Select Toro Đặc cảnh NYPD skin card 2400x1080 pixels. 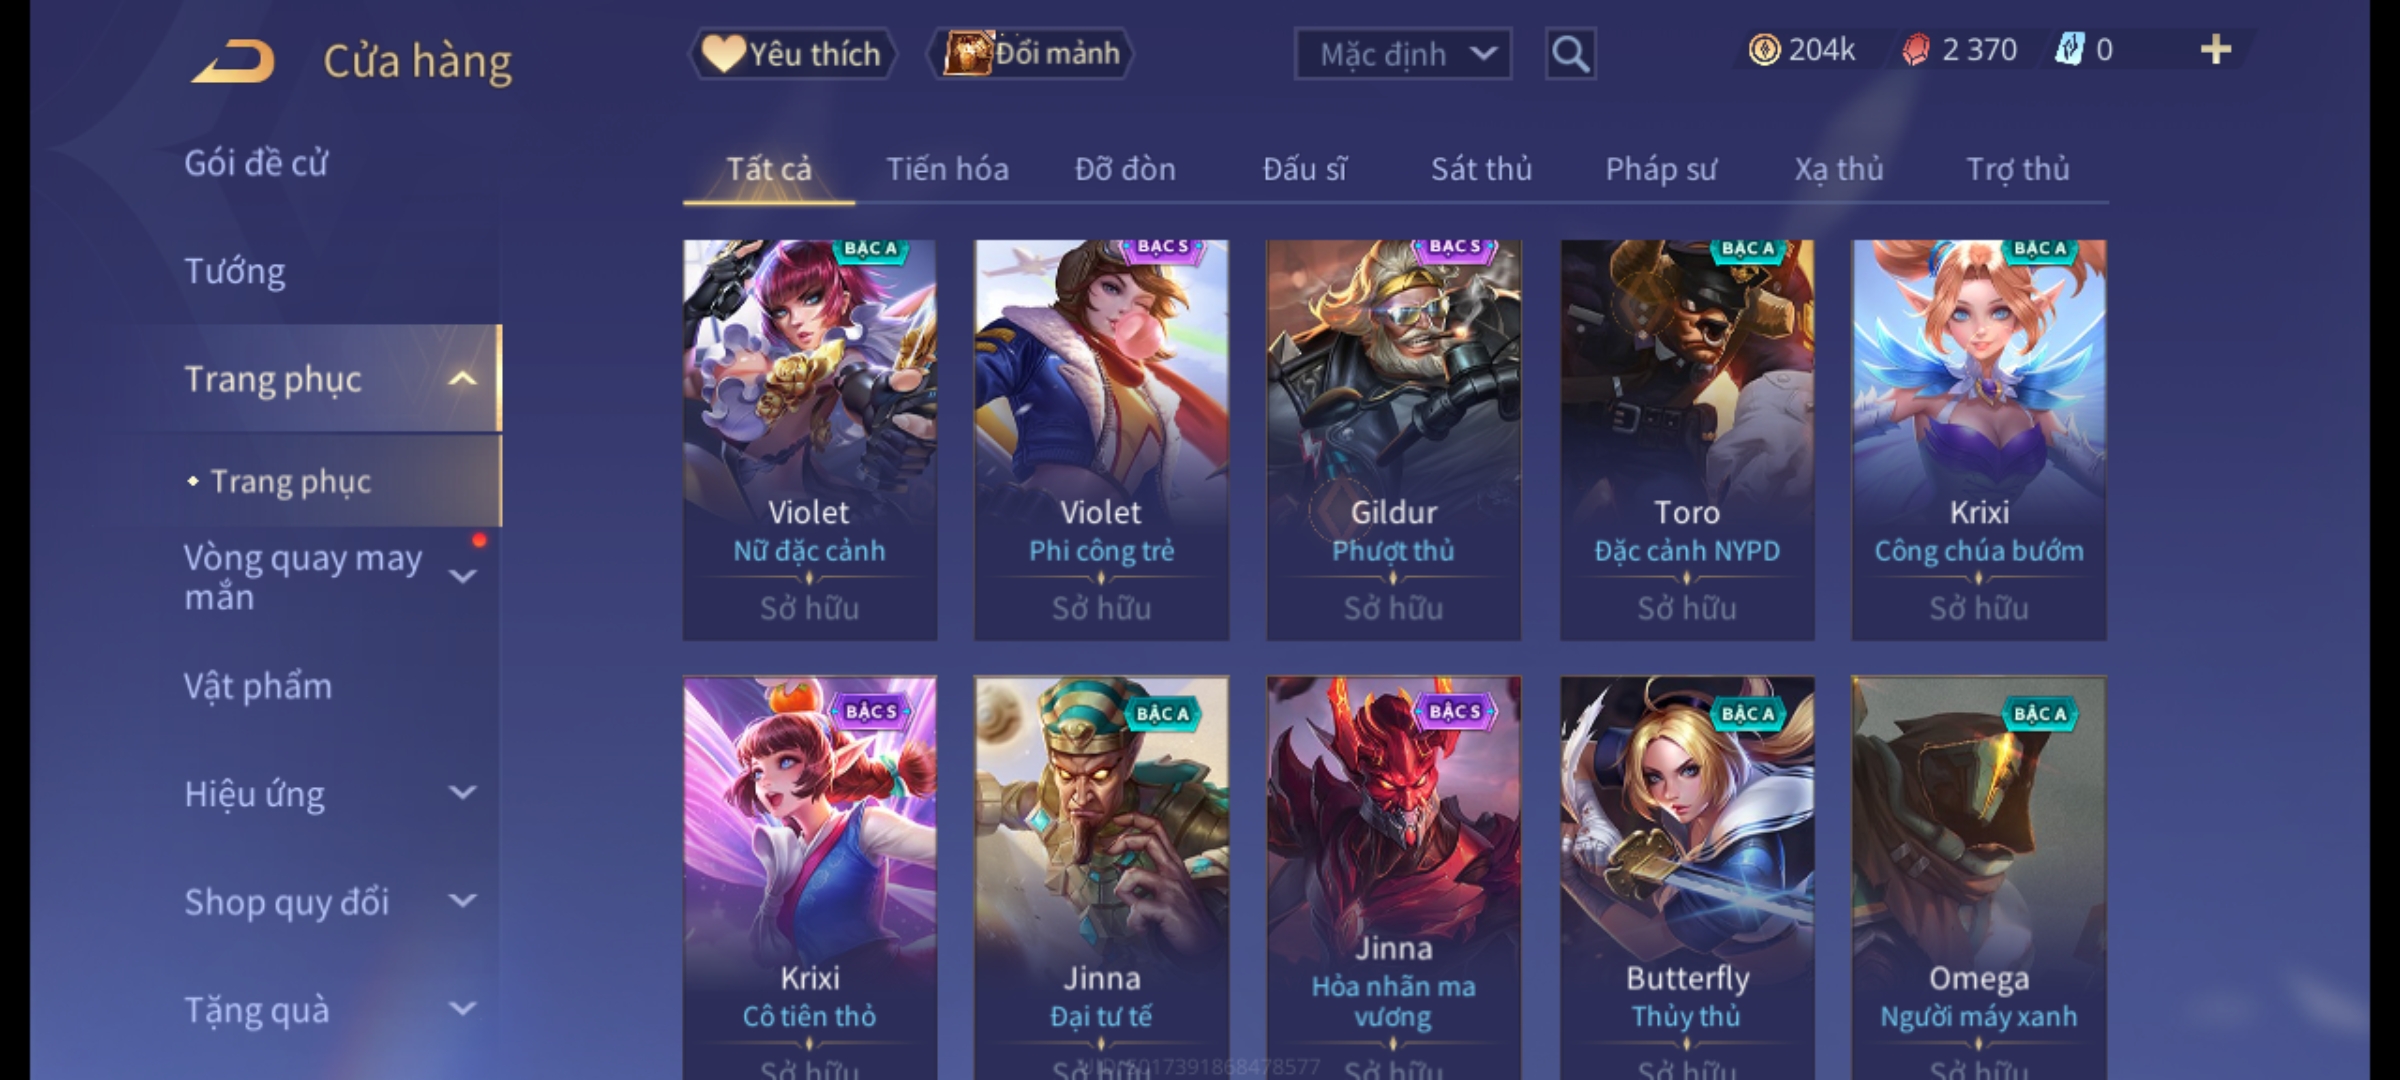[1687, 440]
